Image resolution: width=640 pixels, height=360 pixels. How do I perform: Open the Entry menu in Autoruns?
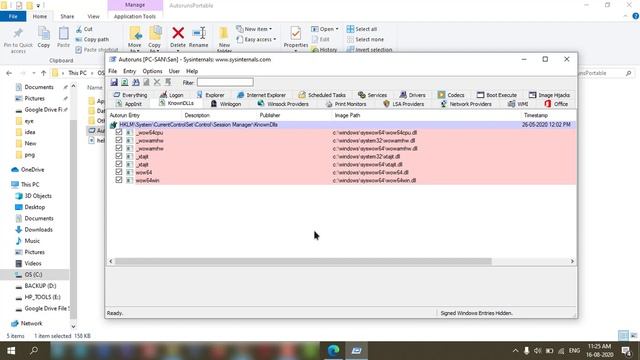point(129,71)
